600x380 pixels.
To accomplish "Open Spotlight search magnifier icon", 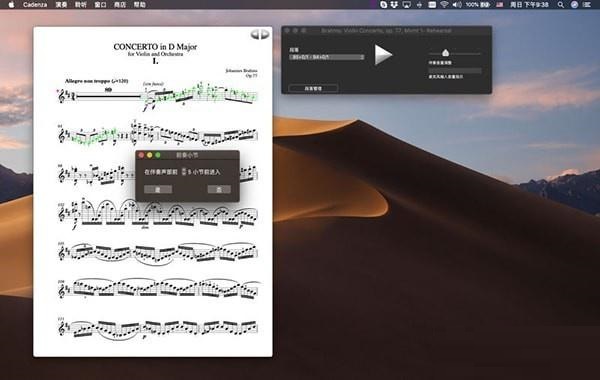I will 561,5.
